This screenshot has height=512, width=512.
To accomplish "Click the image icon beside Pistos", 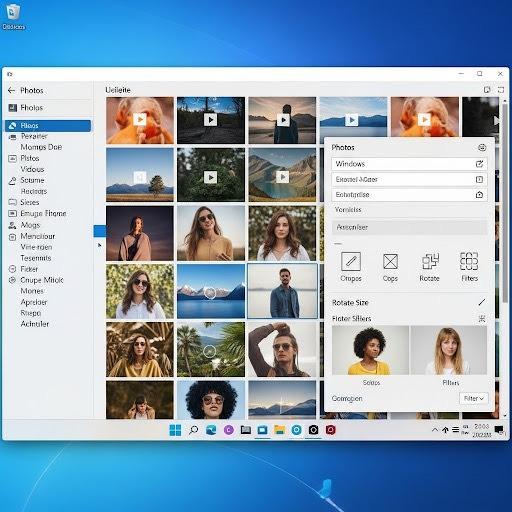I will click(12, 158).
